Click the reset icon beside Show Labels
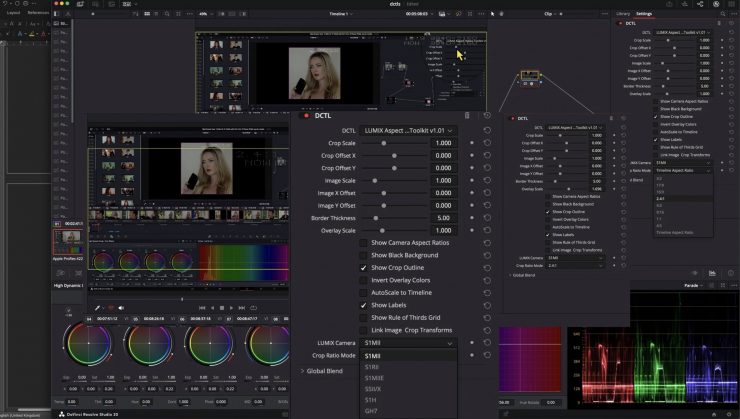The width and height of the screenshot is (740, 419). (487, 305)
